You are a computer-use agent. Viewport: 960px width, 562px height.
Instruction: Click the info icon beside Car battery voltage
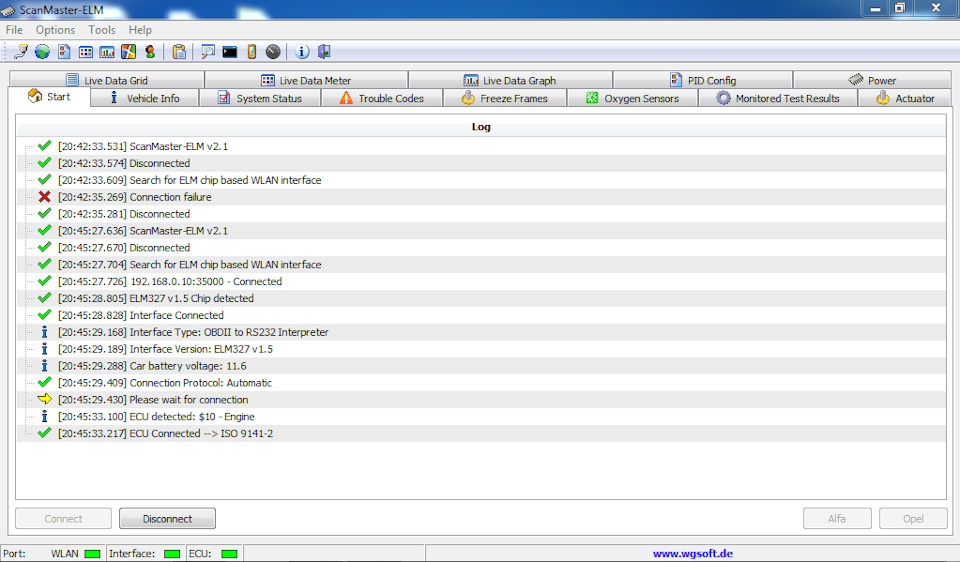coord(44,365)
